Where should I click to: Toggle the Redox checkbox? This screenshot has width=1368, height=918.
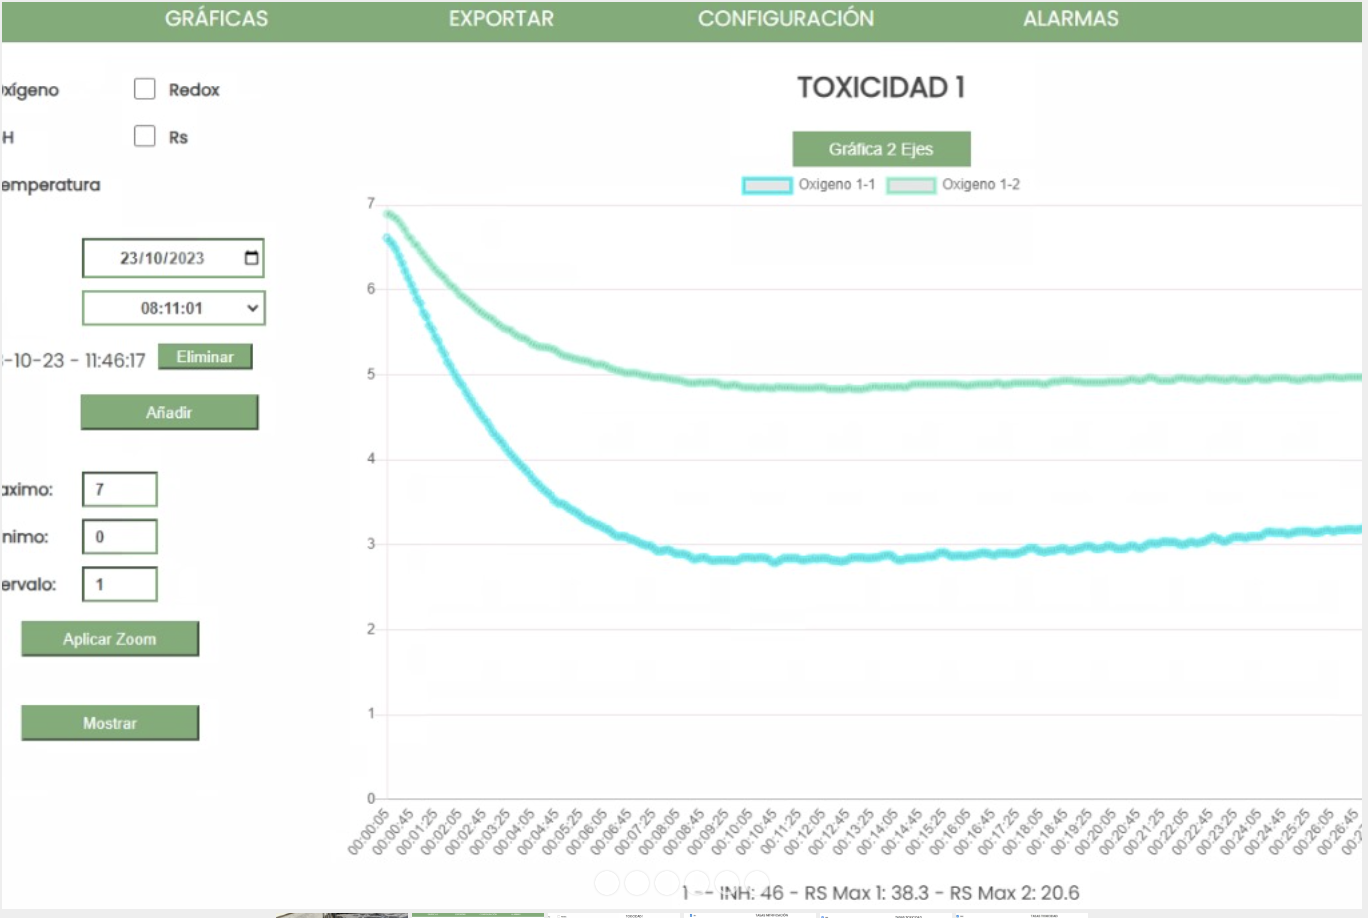(x=145, y=89)
